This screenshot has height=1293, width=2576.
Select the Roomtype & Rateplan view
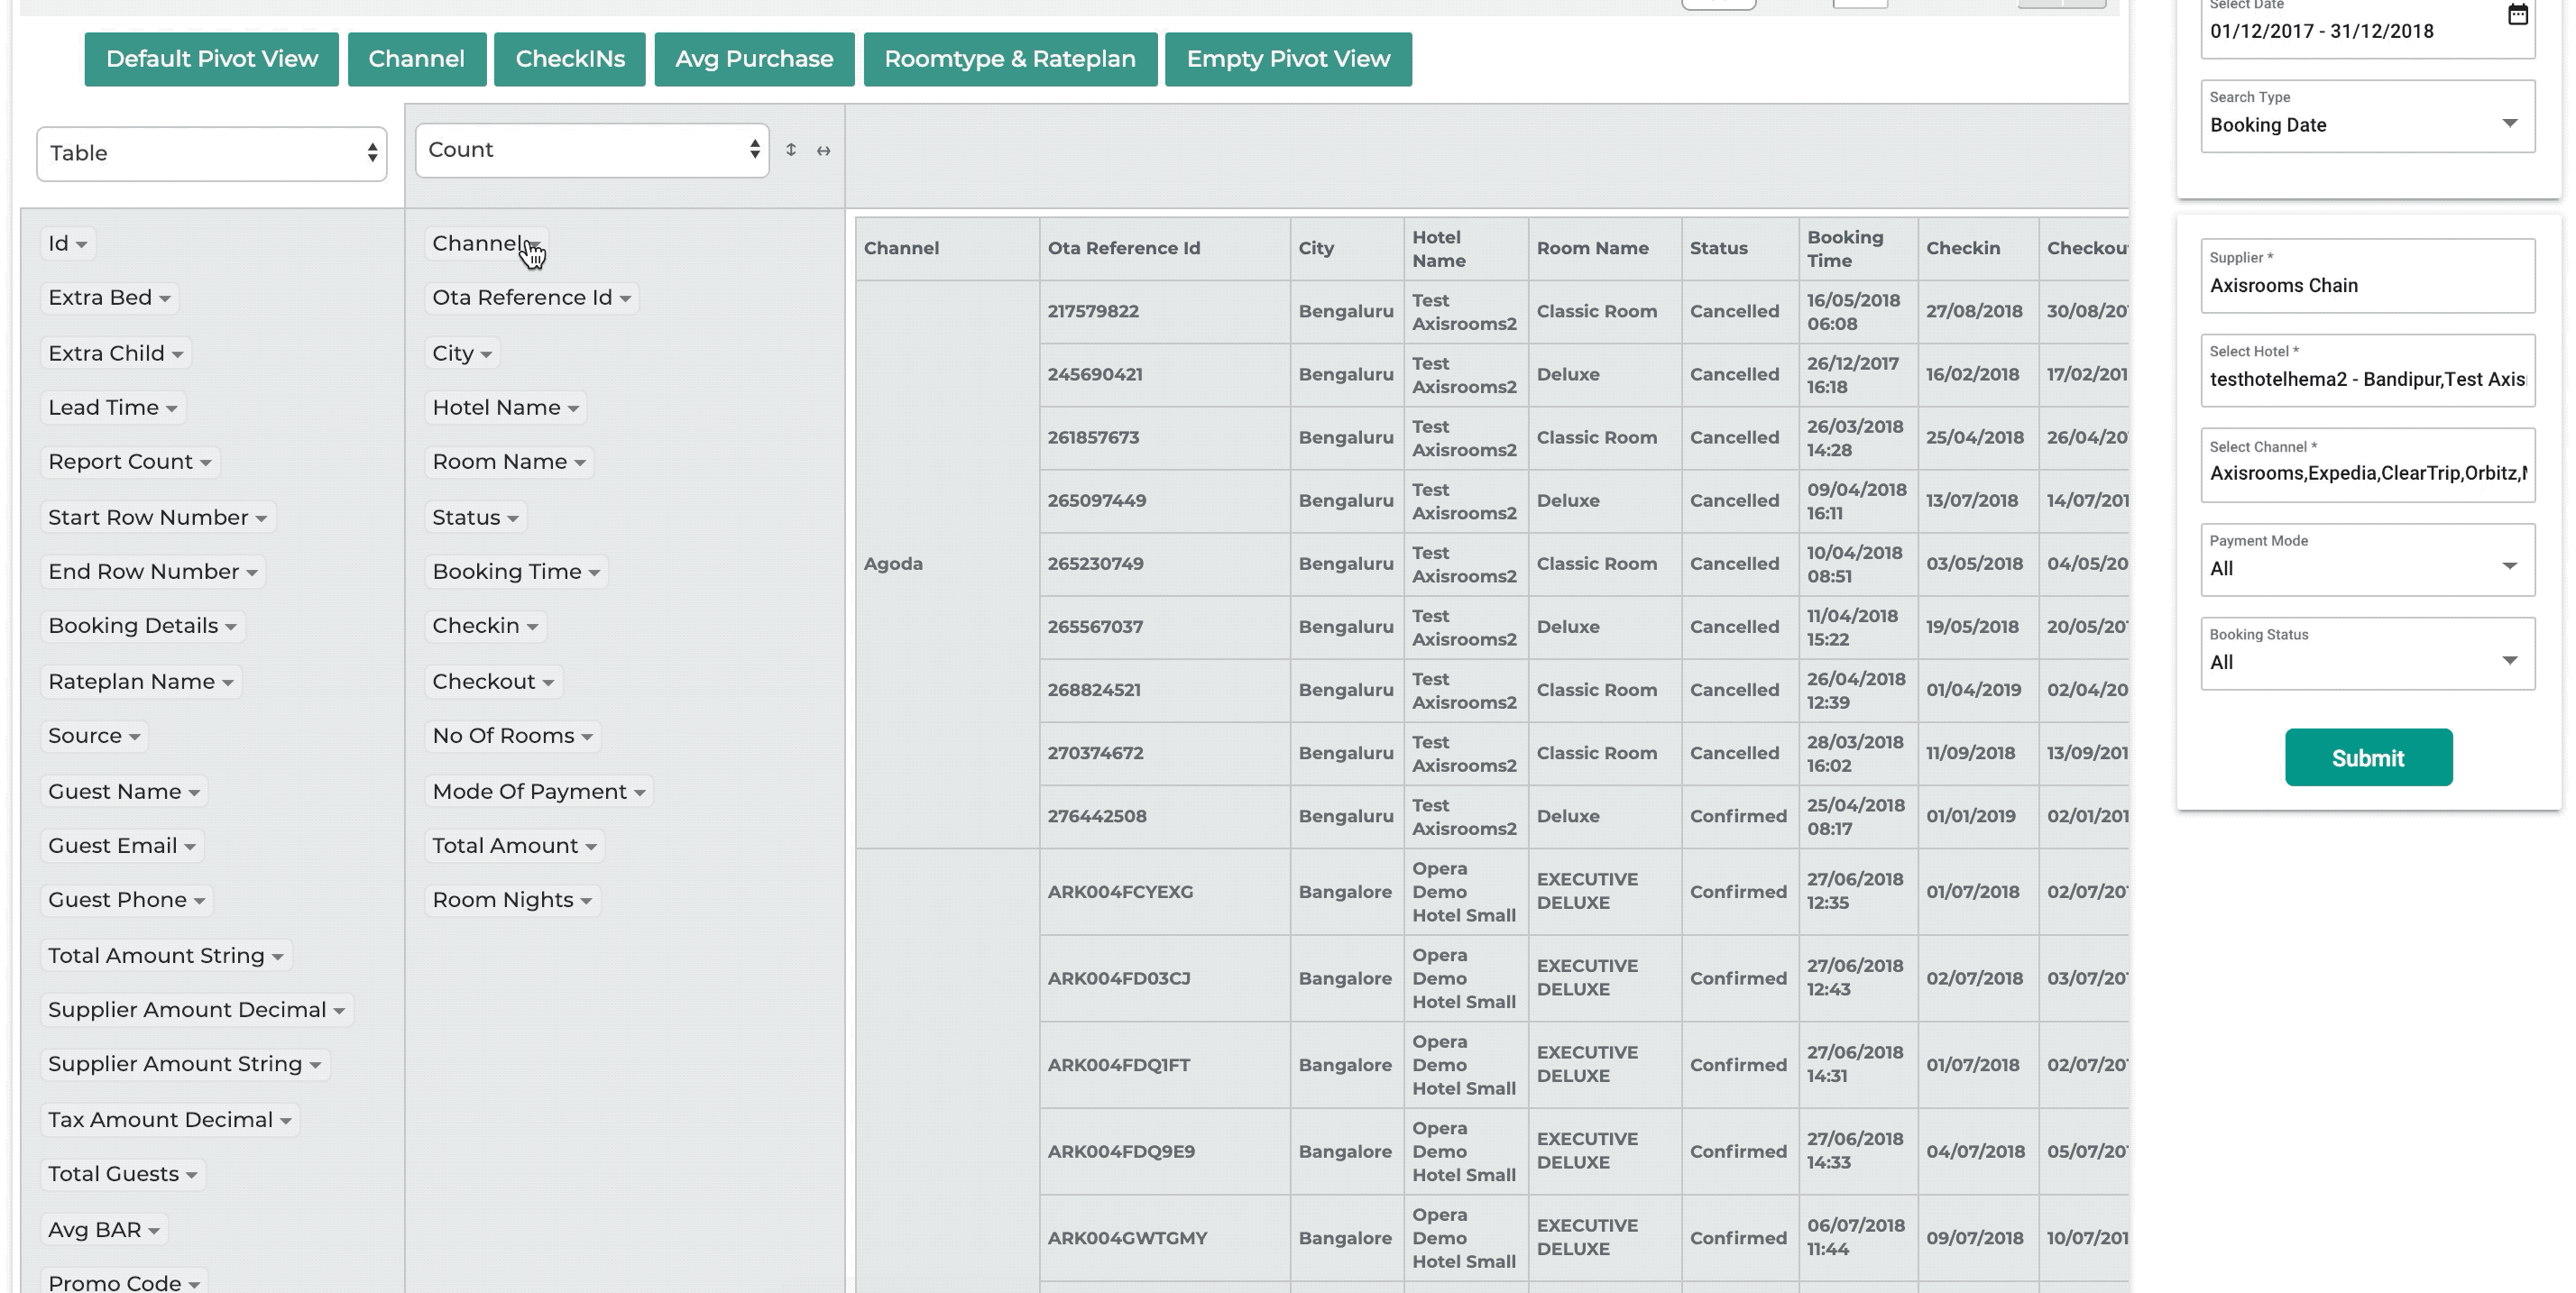pos(1009,59)
